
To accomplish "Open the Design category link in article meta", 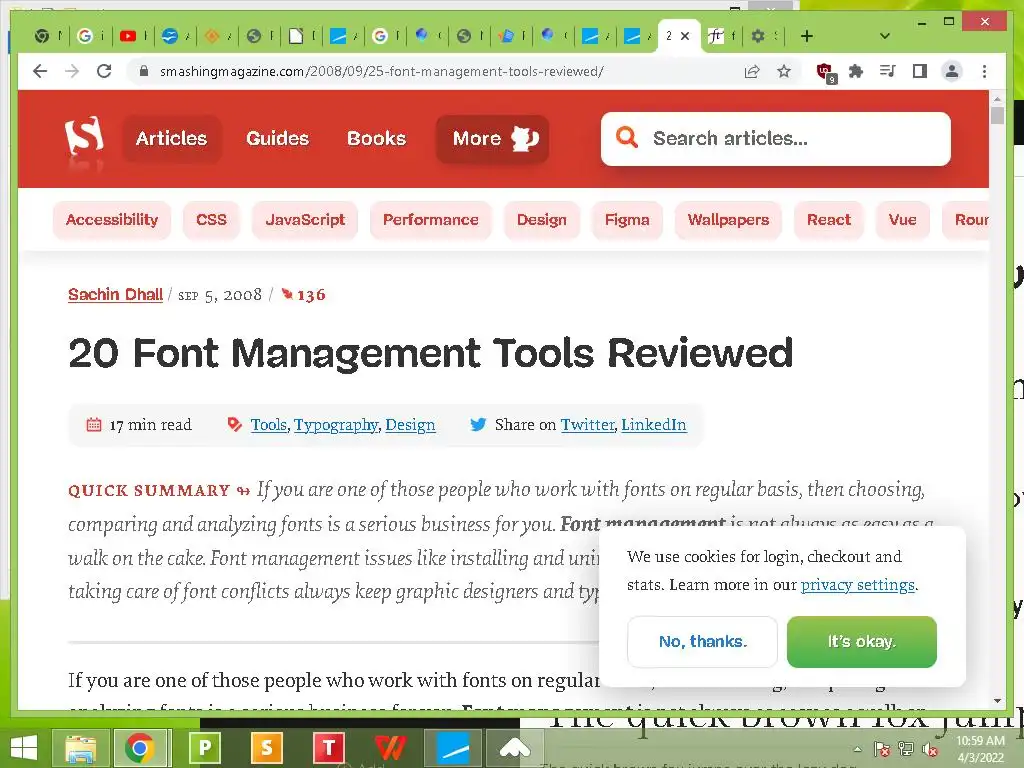I will pos(410,425).
